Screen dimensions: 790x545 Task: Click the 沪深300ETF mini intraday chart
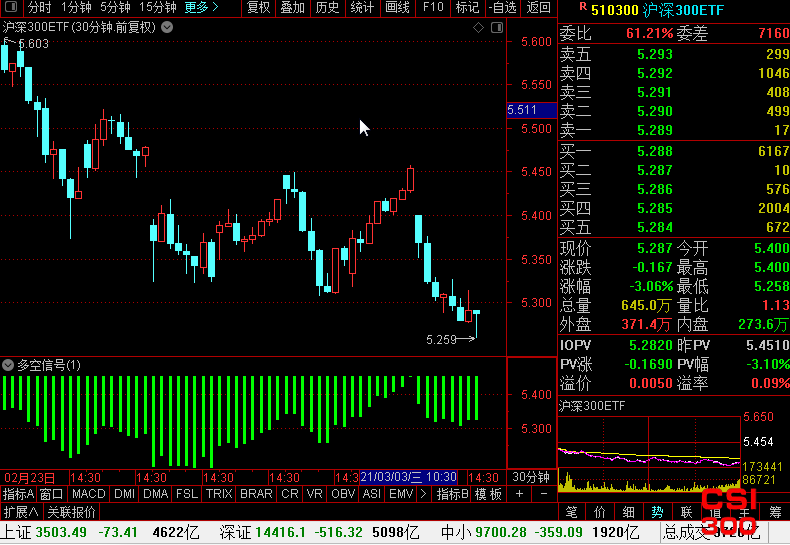pyautogui.click(x=649, y=453)
